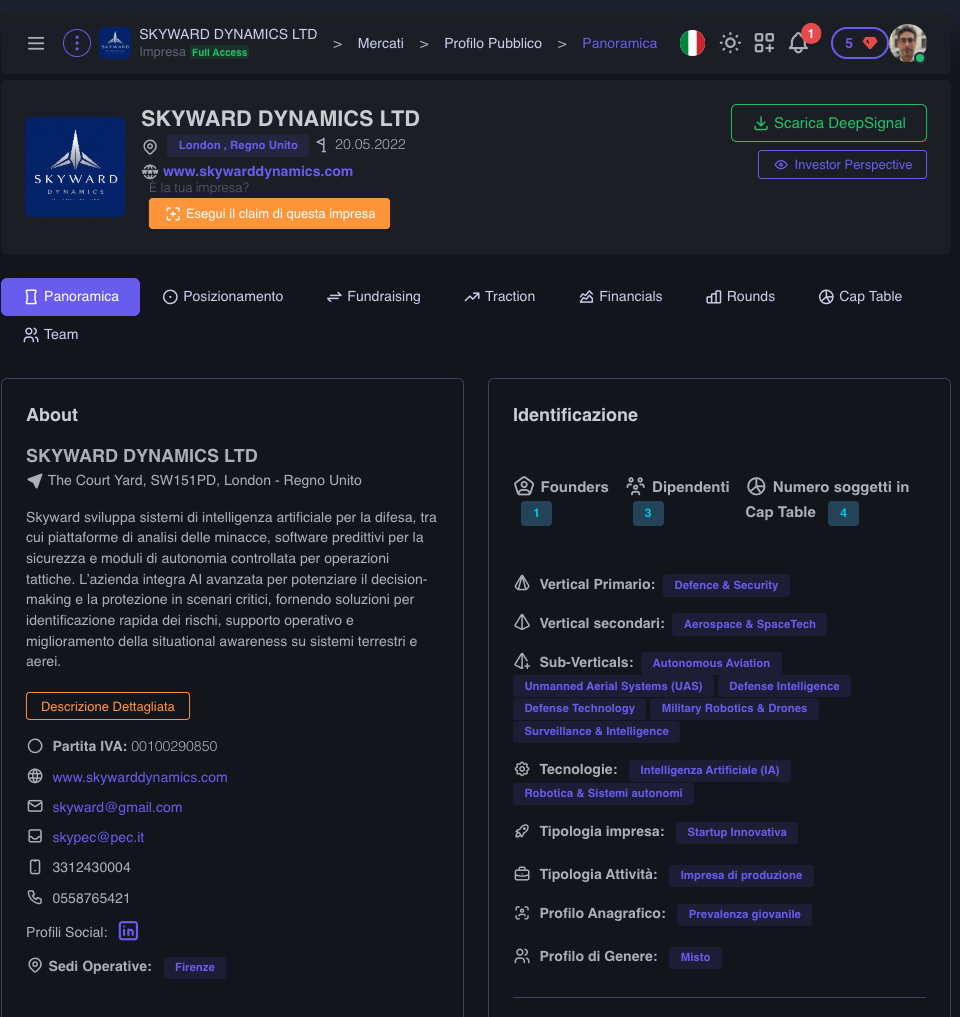
Task: Toggle light mode with sun icon
Action: coord(730,43)
